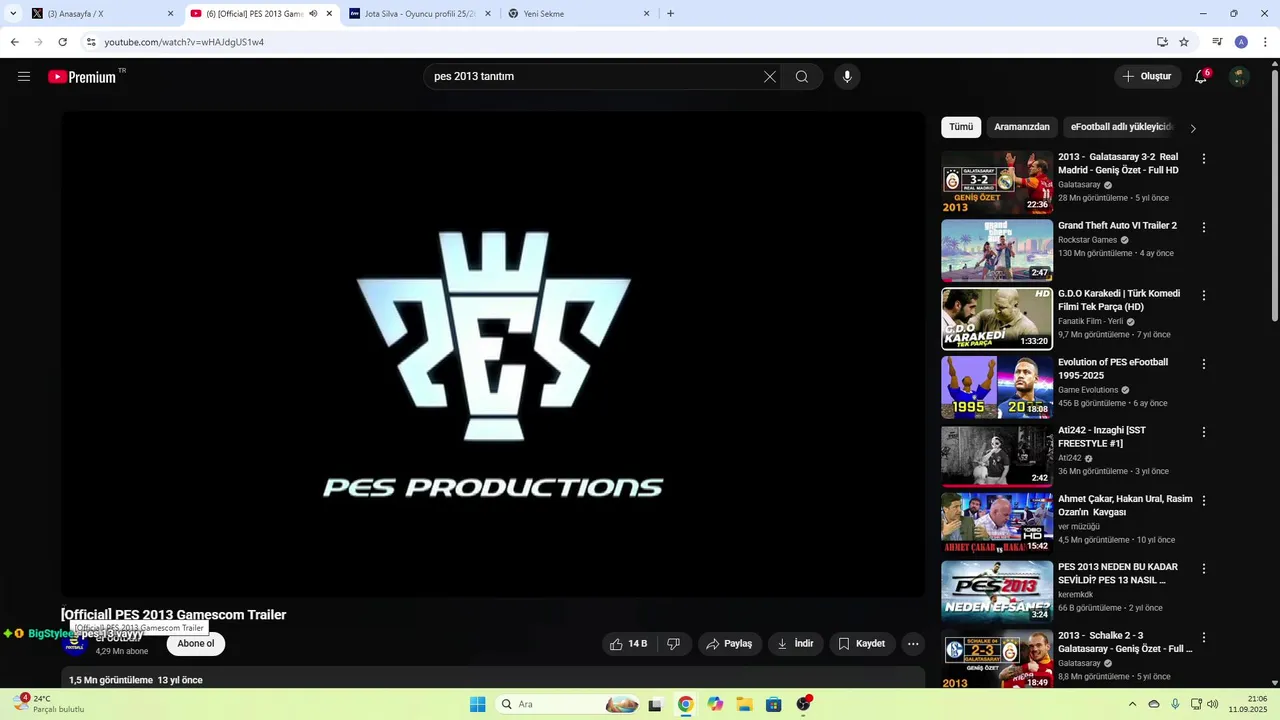Viewport: 1280px width, 720px height.
Task: Close the YouTube PES 2013 tab
Action: [x=329, y=14]
